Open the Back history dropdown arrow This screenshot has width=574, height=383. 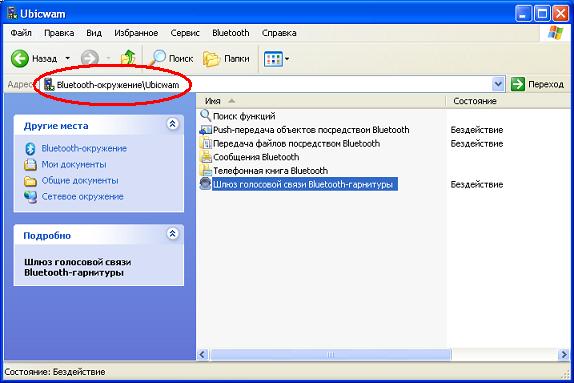tap(67, 59)
